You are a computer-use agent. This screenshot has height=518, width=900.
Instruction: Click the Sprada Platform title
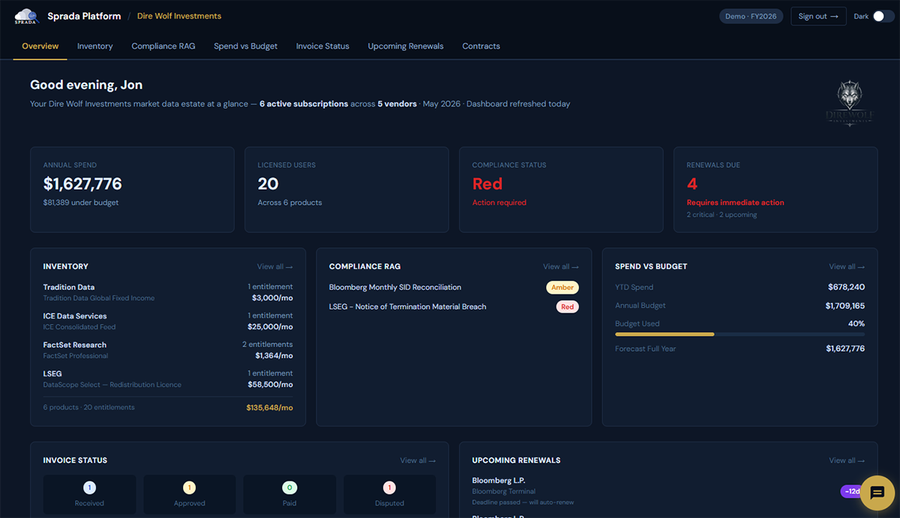pos(84,16)
